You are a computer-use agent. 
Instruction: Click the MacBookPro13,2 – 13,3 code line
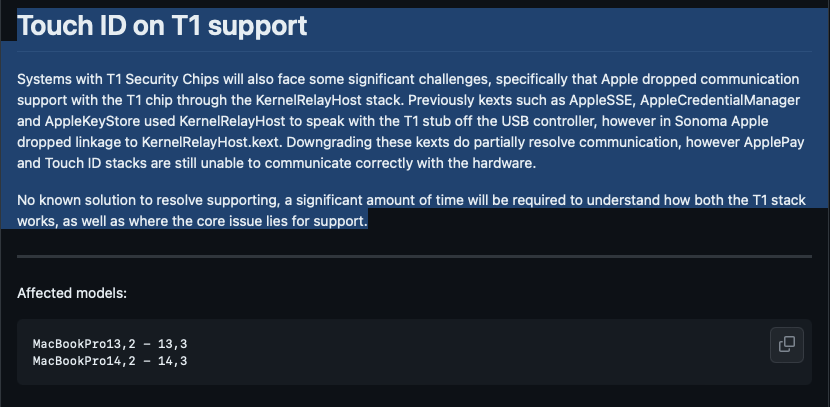click(x=110, y=344)
